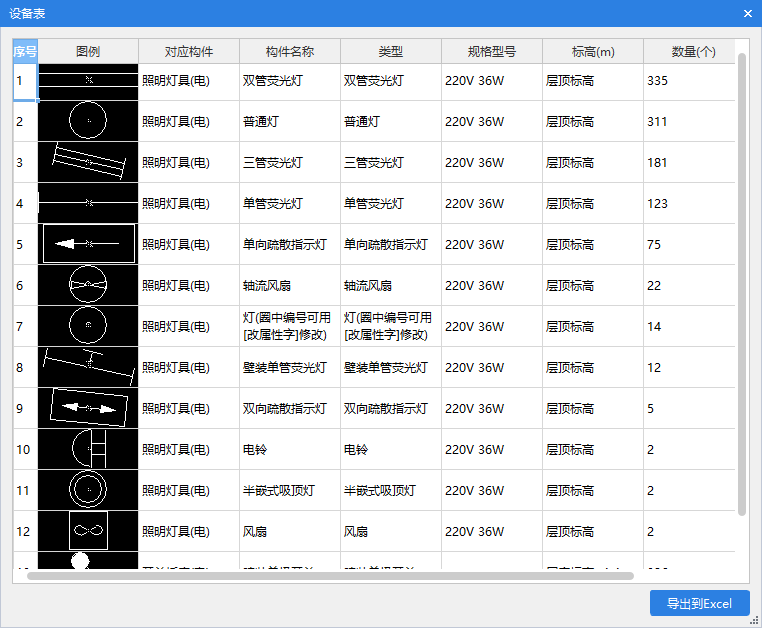The width and height of the screenshot is (762, 628).
Task: Select the two-way evacuation indicator legend icon
Action: click(x=88, y=408)
